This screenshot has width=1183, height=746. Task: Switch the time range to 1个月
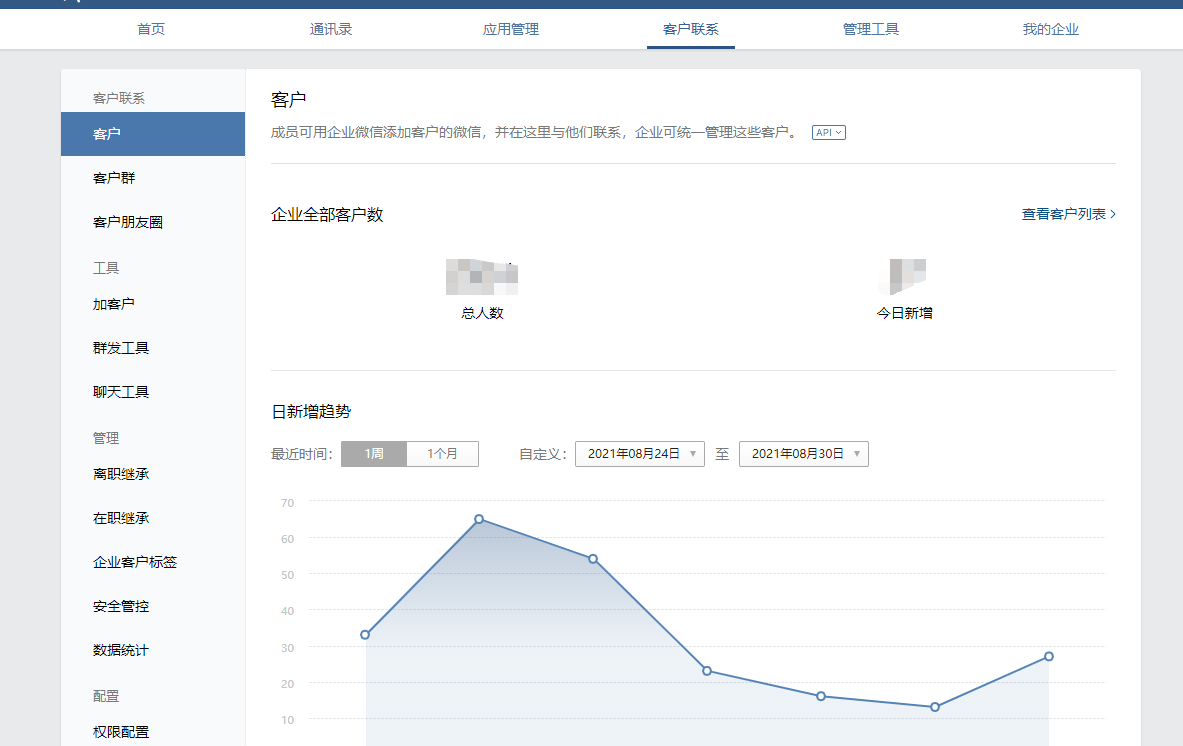click(x=442, y=454)
